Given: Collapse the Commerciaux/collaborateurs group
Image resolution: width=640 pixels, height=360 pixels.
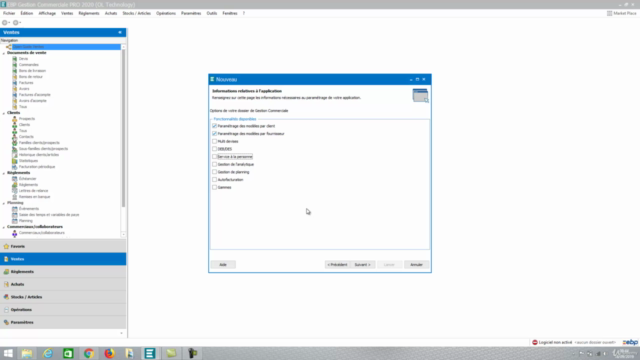Looking at the screenshot, I should coord(4,227).
